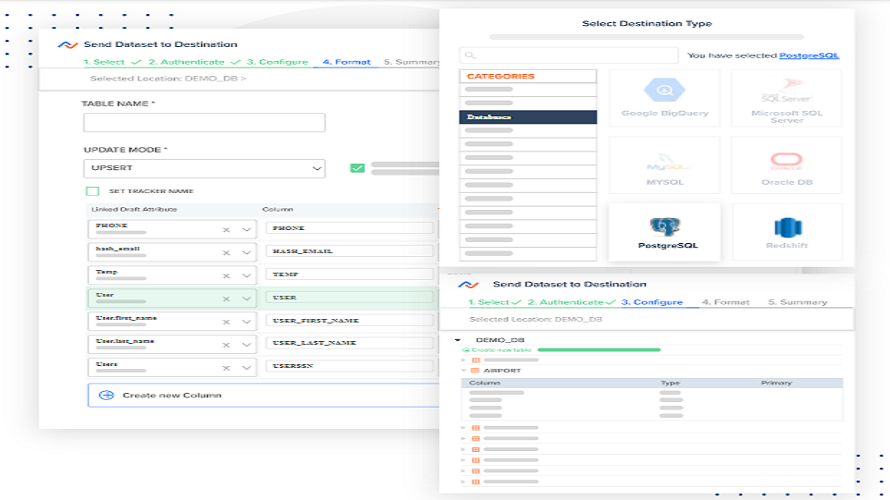The width and height of the screenshot is (890, 500).
Task: Select the Oracle DB destination
Action: point(786,165)
